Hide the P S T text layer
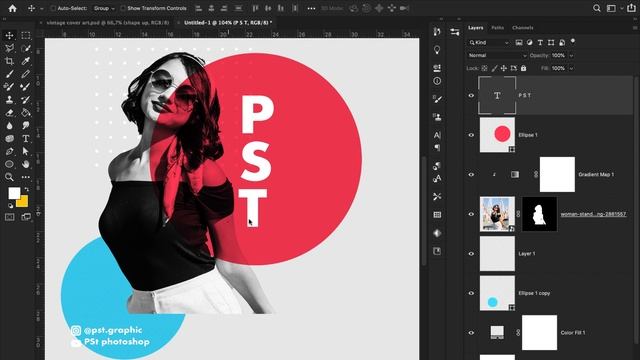Viewport: 640px width, 360px height. (x=471, y=96)
